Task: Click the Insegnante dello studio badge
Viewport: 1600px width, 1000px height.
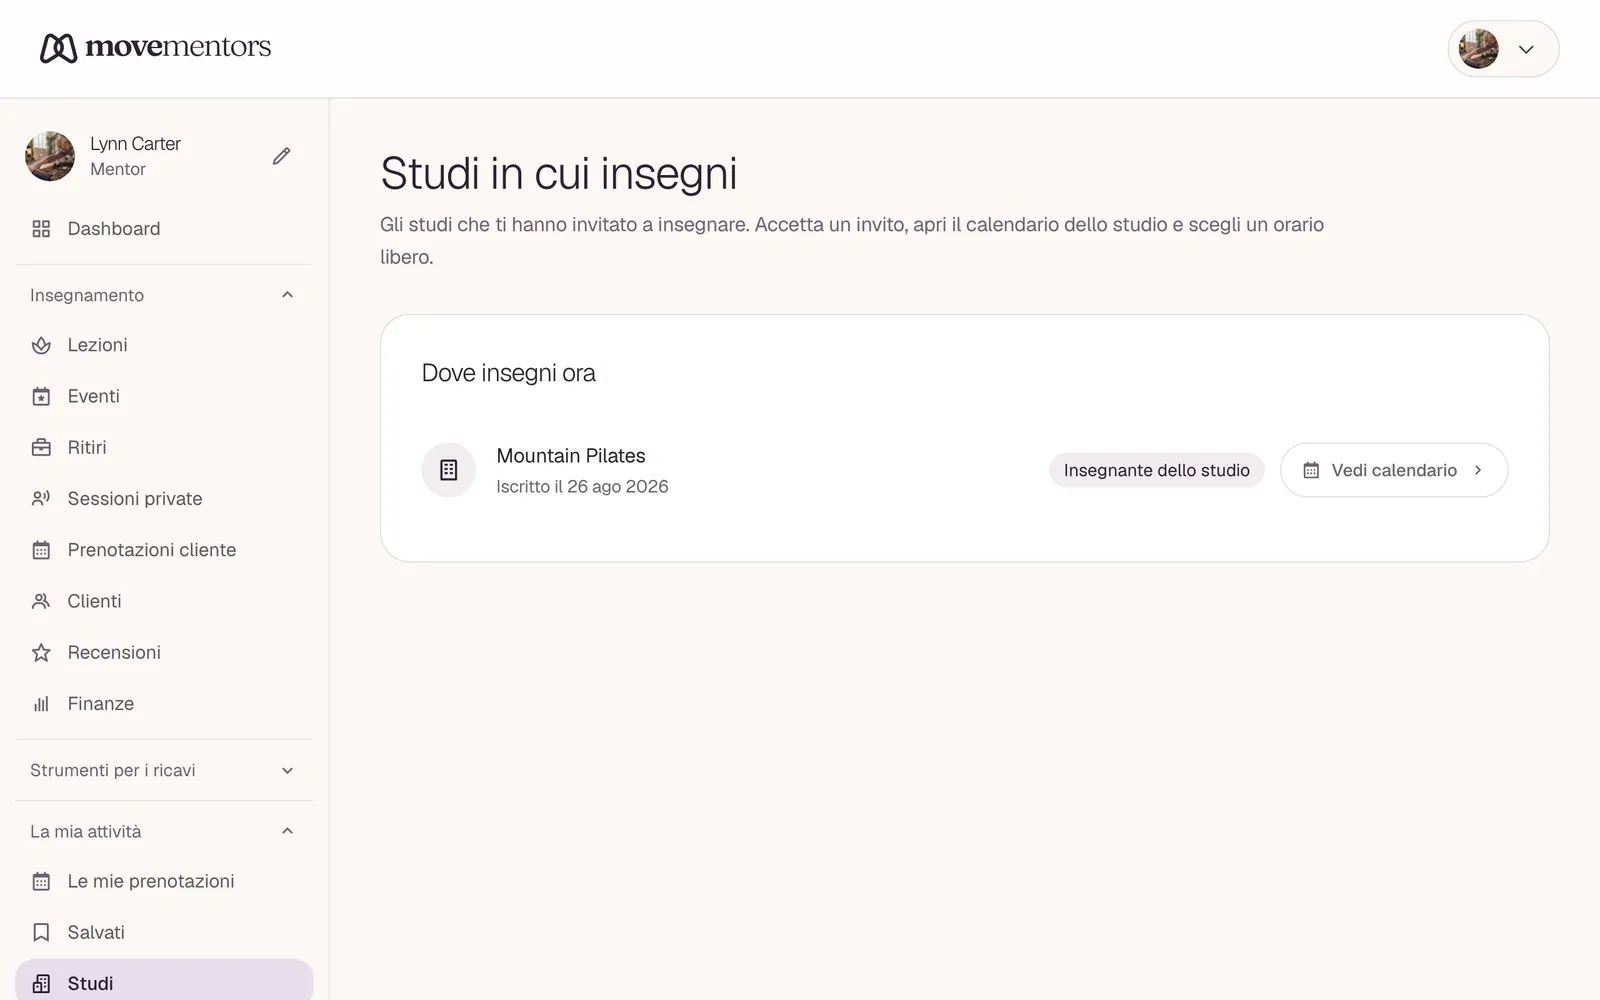Action: [x=1157, y=470]
